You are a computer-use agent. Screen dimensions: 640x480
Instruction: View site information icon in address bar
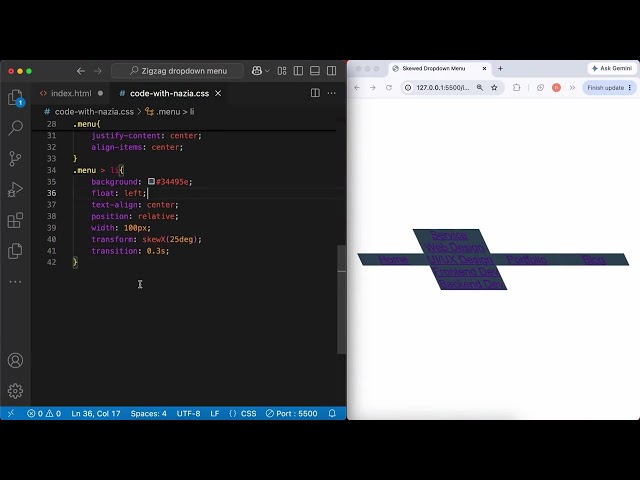(408, 88)
